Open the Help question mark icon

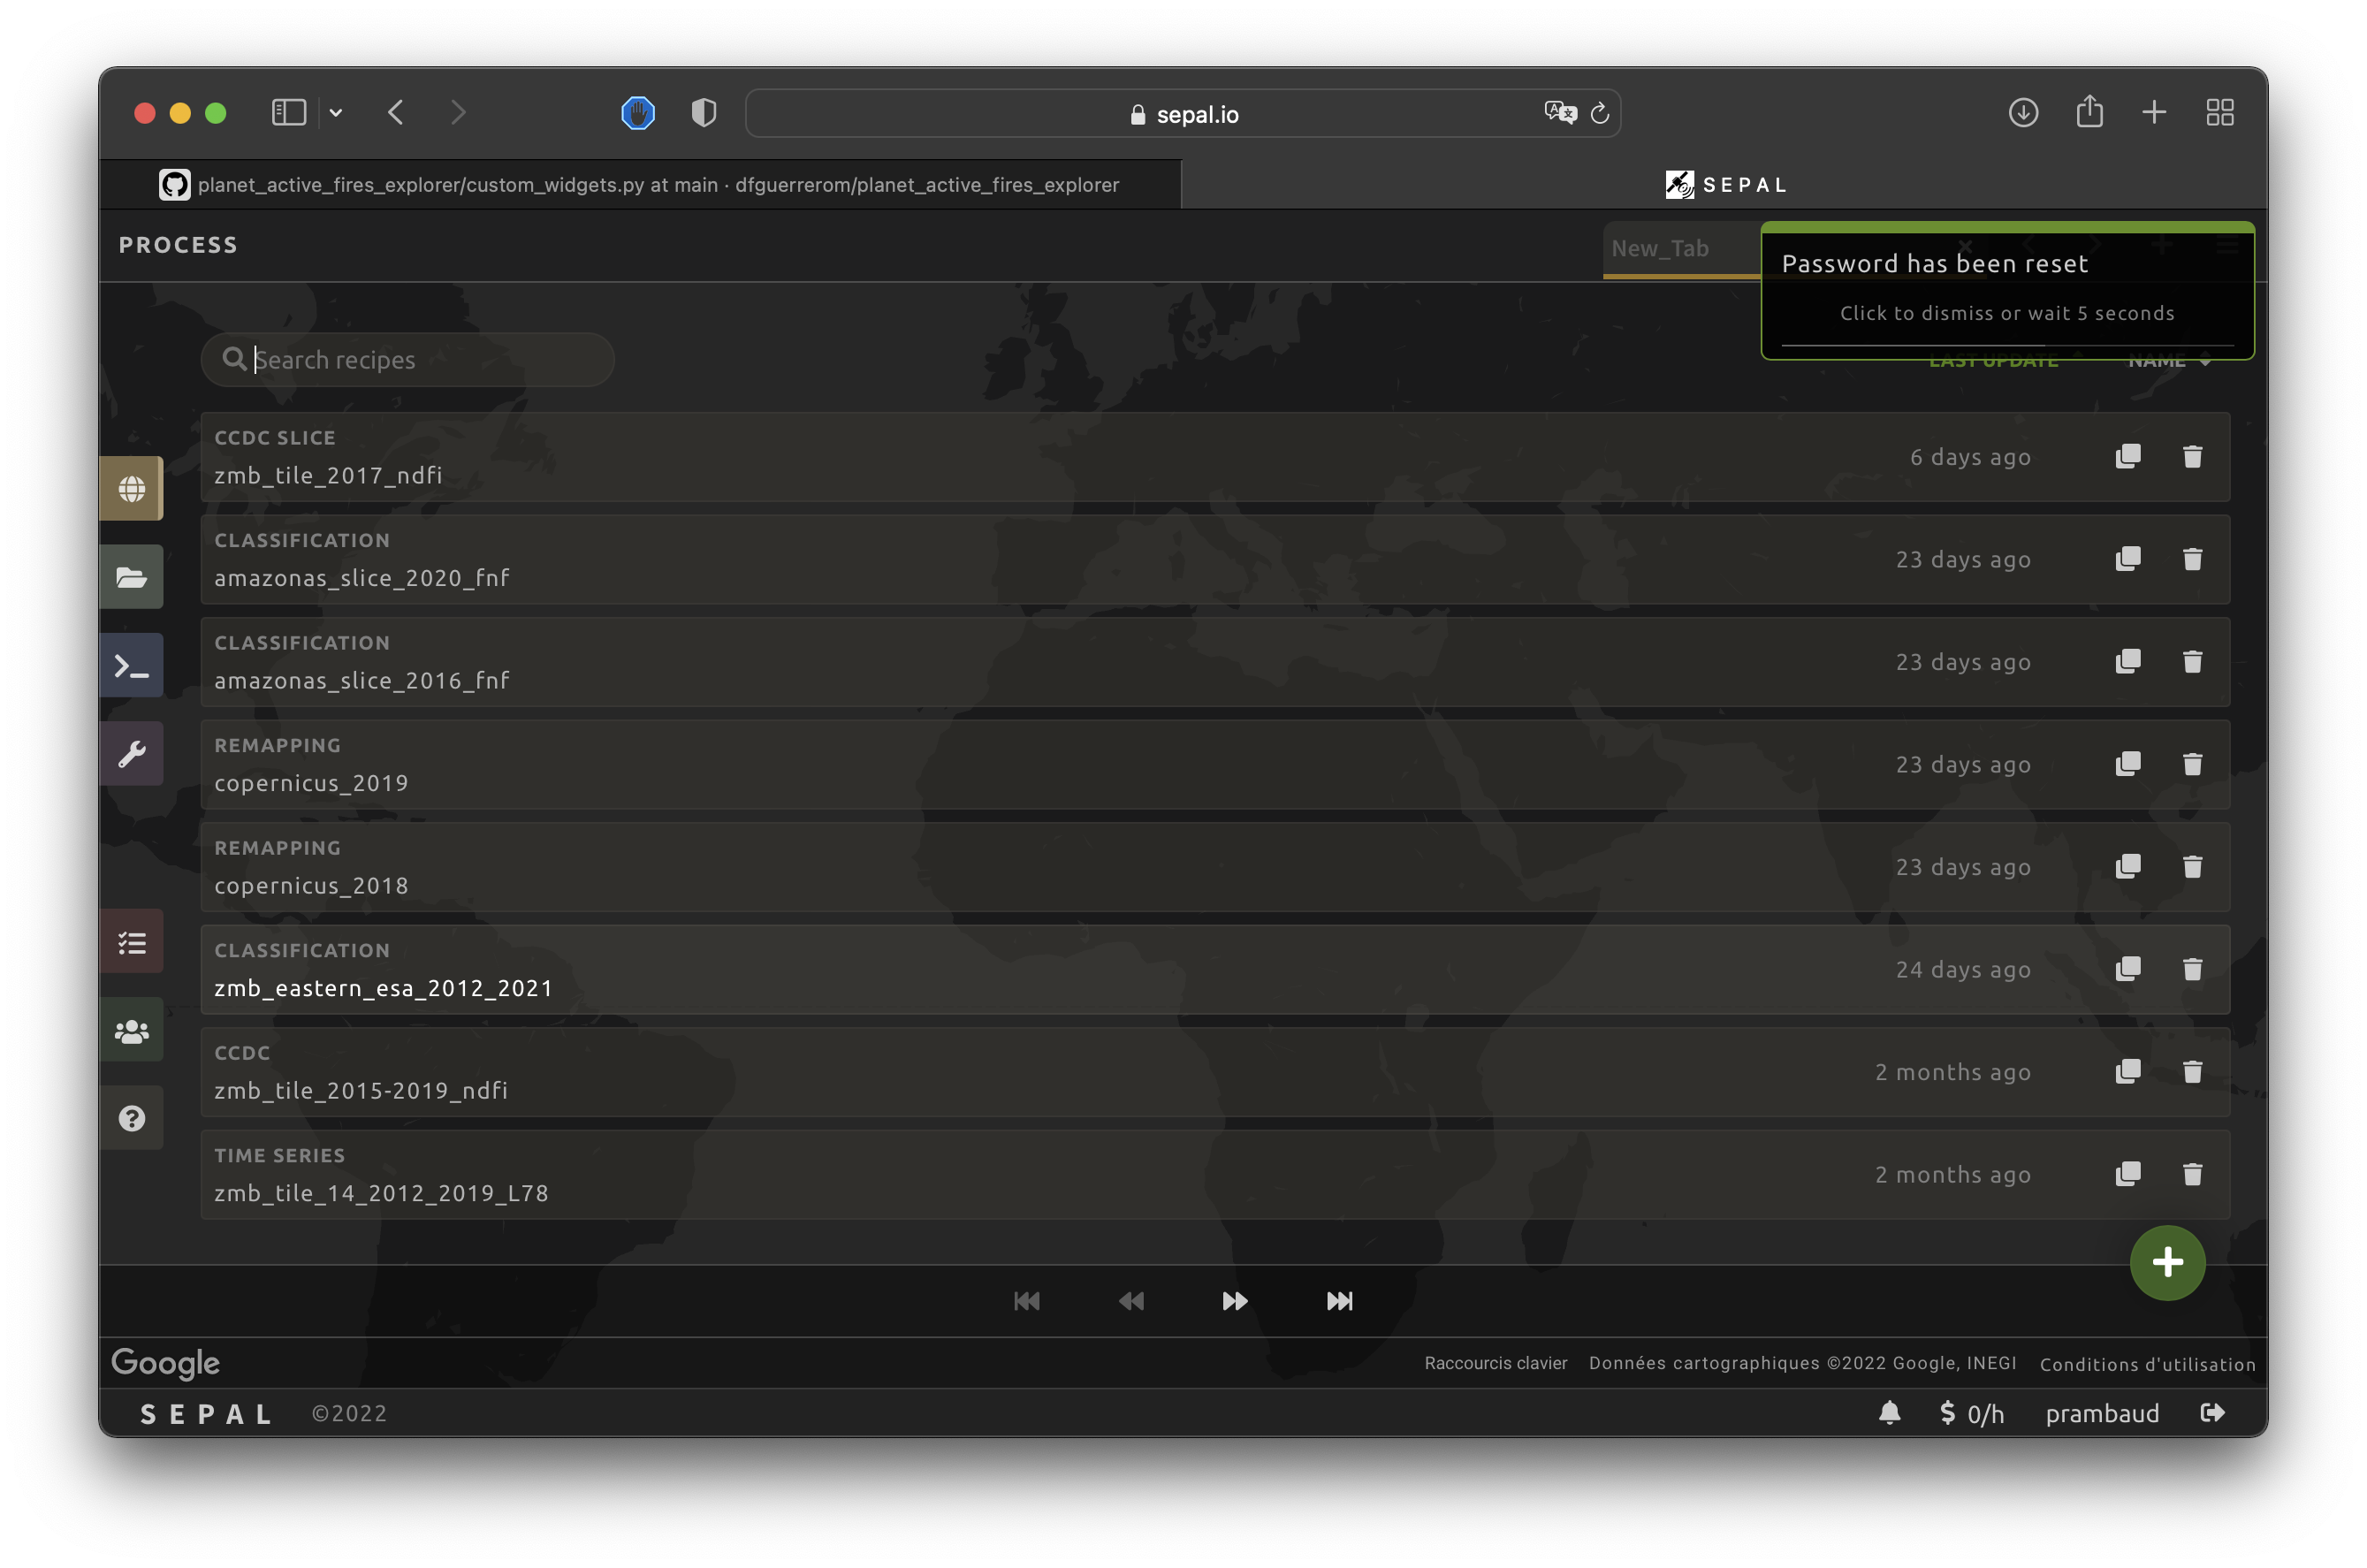[131, 1118]
